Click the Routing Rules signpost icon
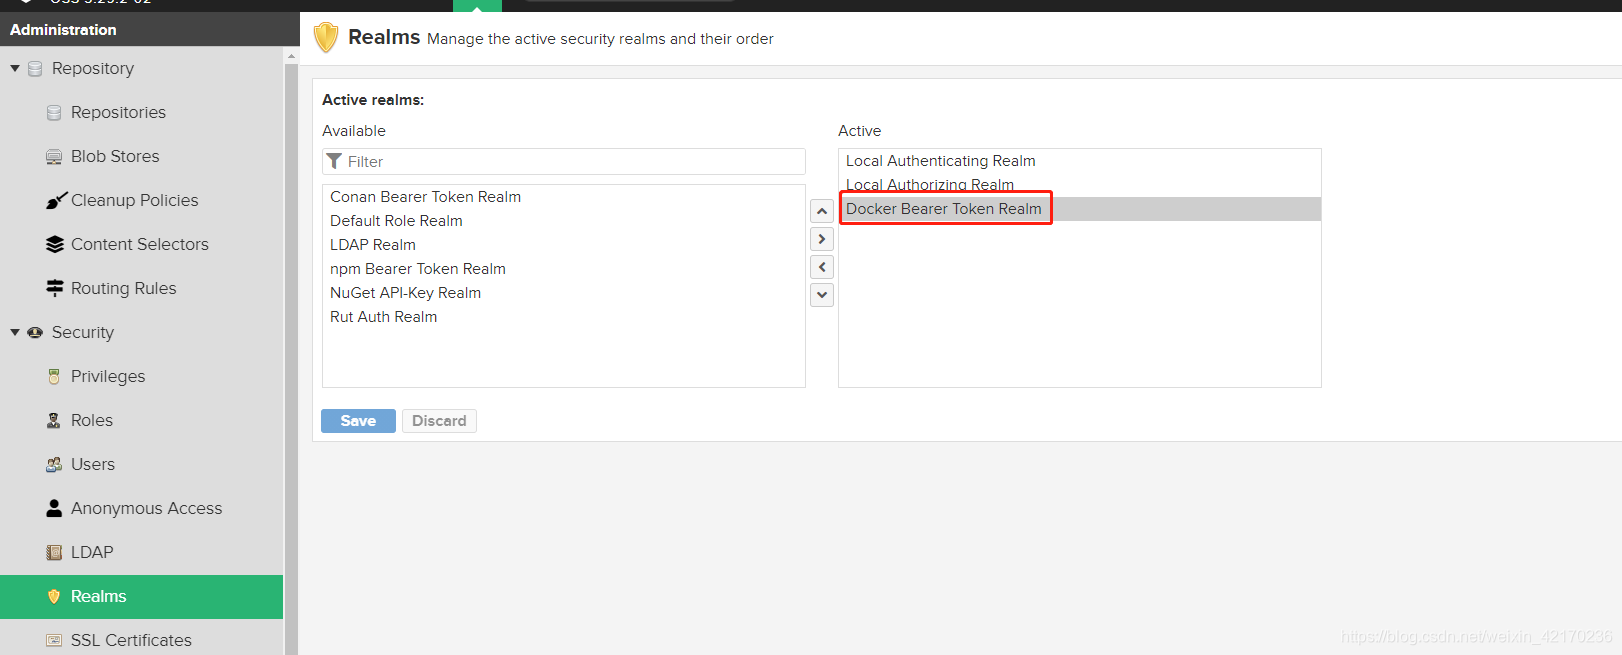The width and height of the screenshot is (1622, 655). [55, 288]
